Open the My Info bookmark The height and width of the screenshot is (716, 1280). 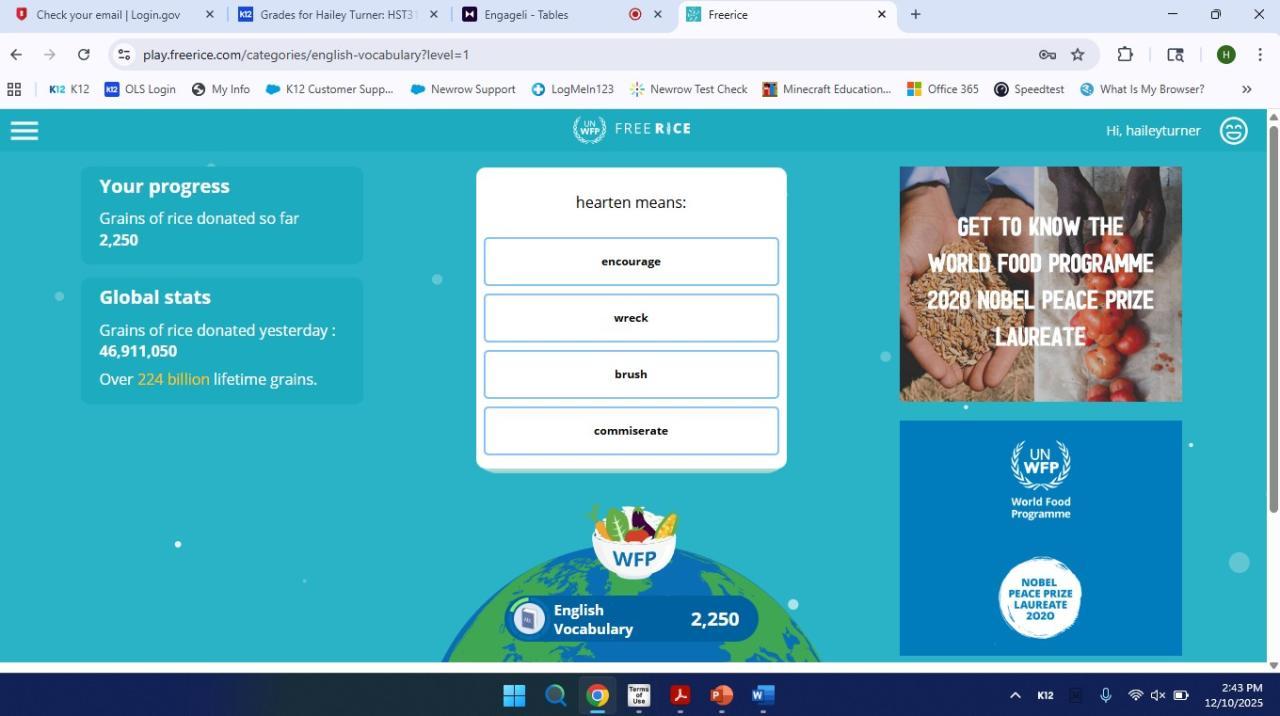pos(221,89)
